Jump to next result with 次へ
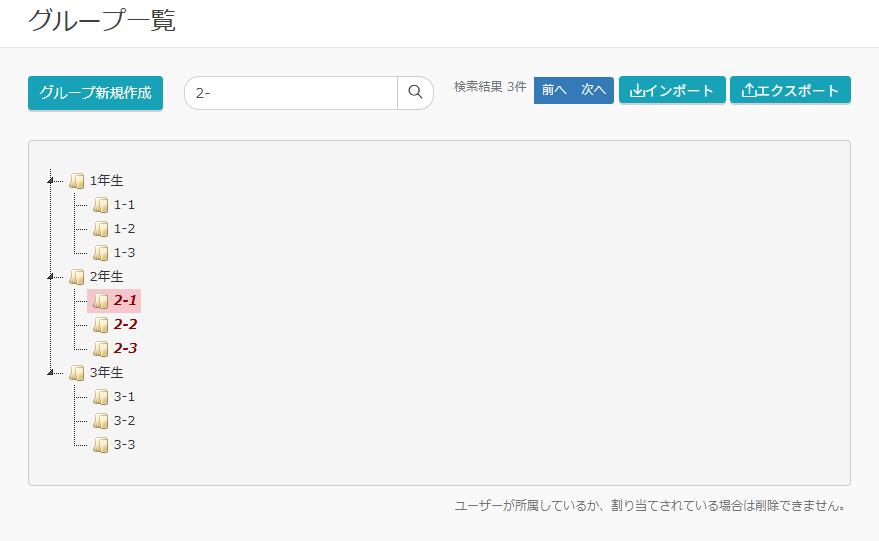 tap(594, 90)
